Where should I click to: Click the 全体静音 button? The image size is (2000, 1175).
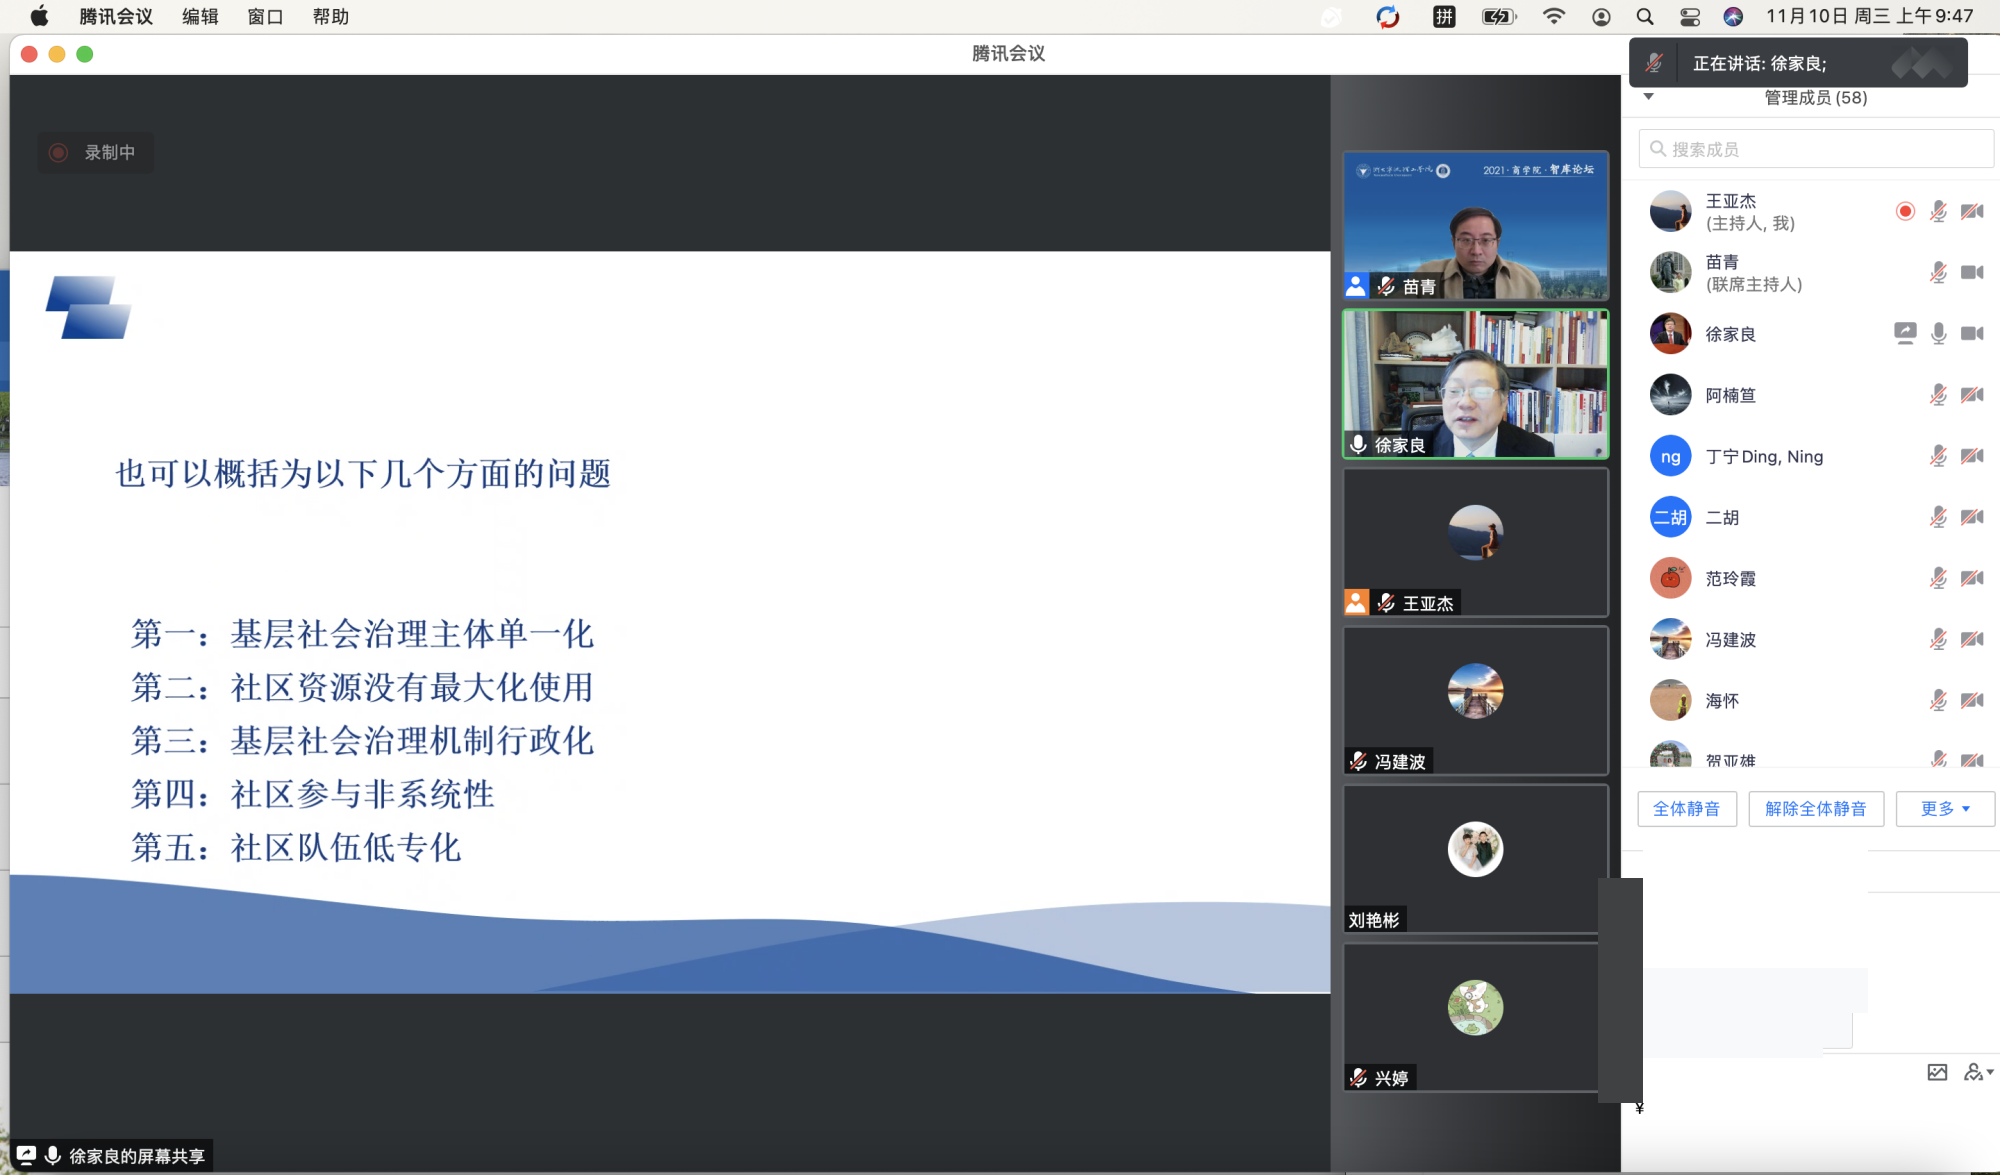pyautogui.click(x=1686, y=808)
